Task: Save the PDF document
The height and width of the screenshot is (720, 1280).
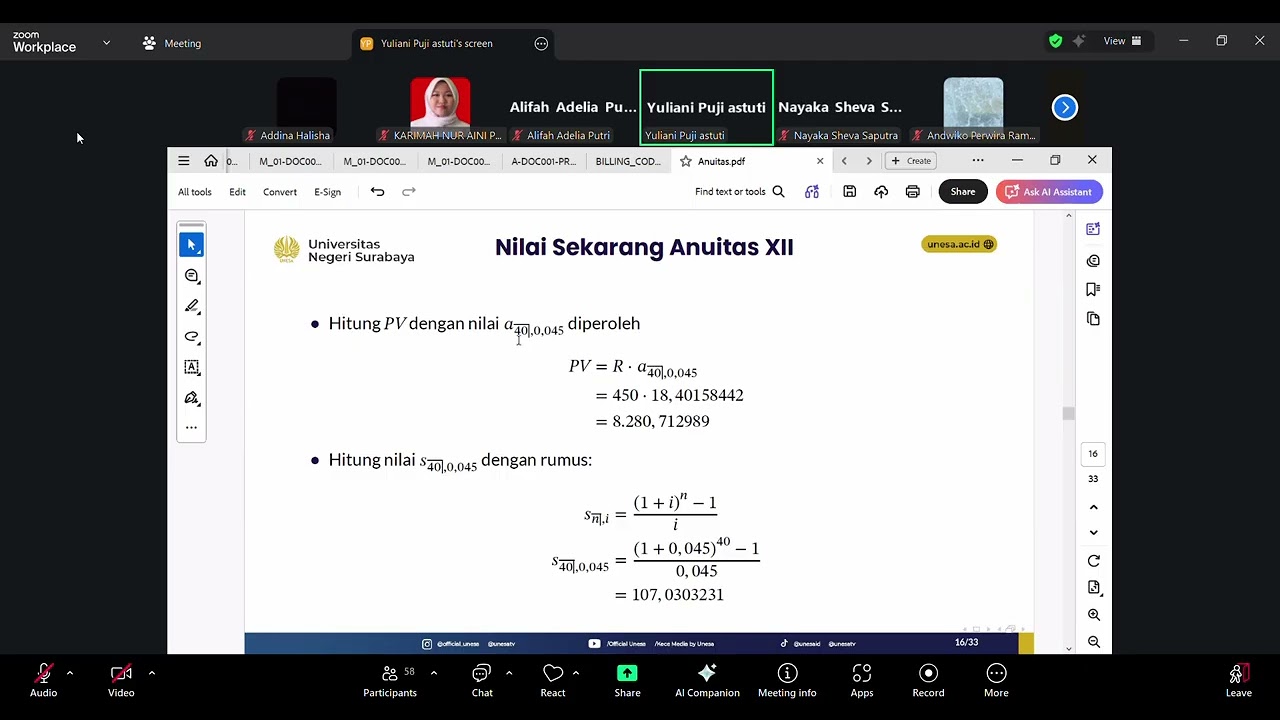Action: (849, 192)
